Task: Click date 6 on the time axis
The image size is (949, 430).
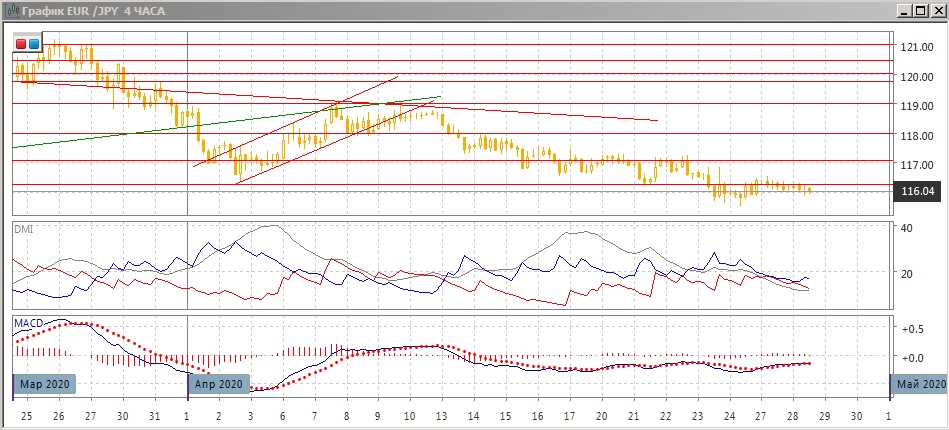Action: (281, 414)
